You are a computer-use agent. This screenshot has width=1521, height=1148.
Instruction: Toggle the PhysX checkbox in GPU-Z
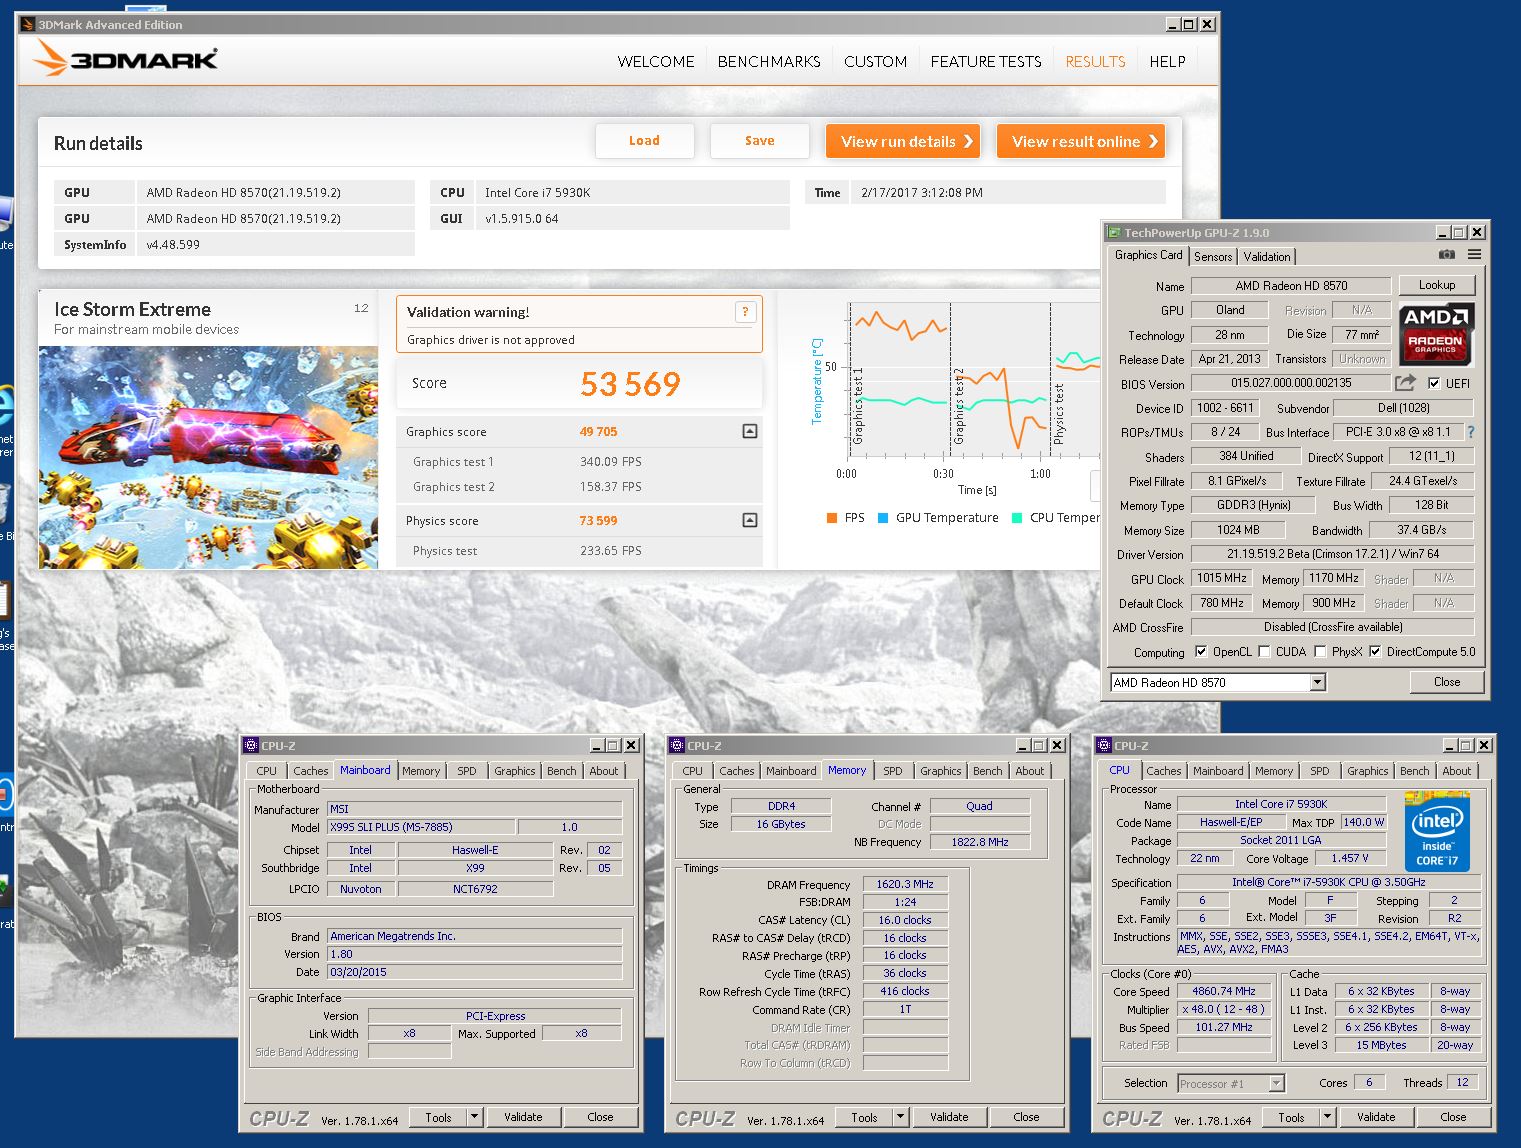point(1320,651)
